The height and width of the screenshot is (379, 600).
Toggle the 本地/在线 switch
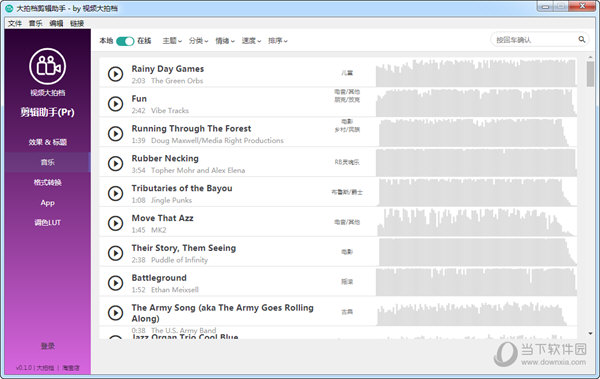tap(125, 41)
